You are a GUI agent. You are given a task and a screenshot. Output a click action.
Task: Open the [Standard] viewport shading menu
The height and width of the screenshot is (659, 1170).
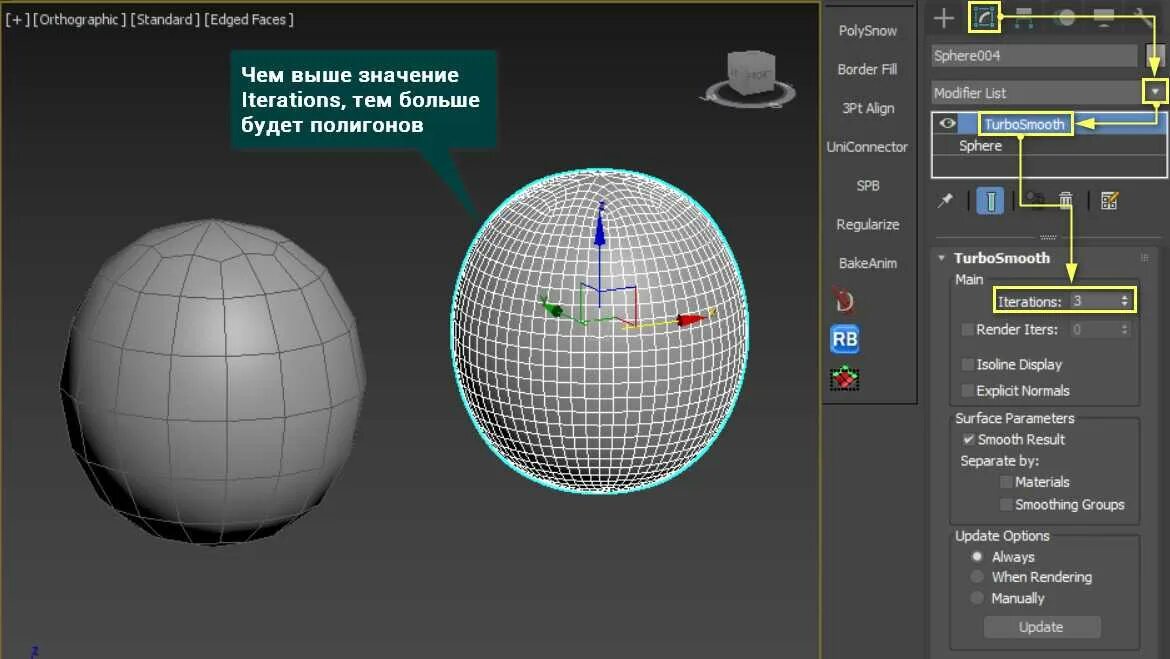[x=165, y=19]
